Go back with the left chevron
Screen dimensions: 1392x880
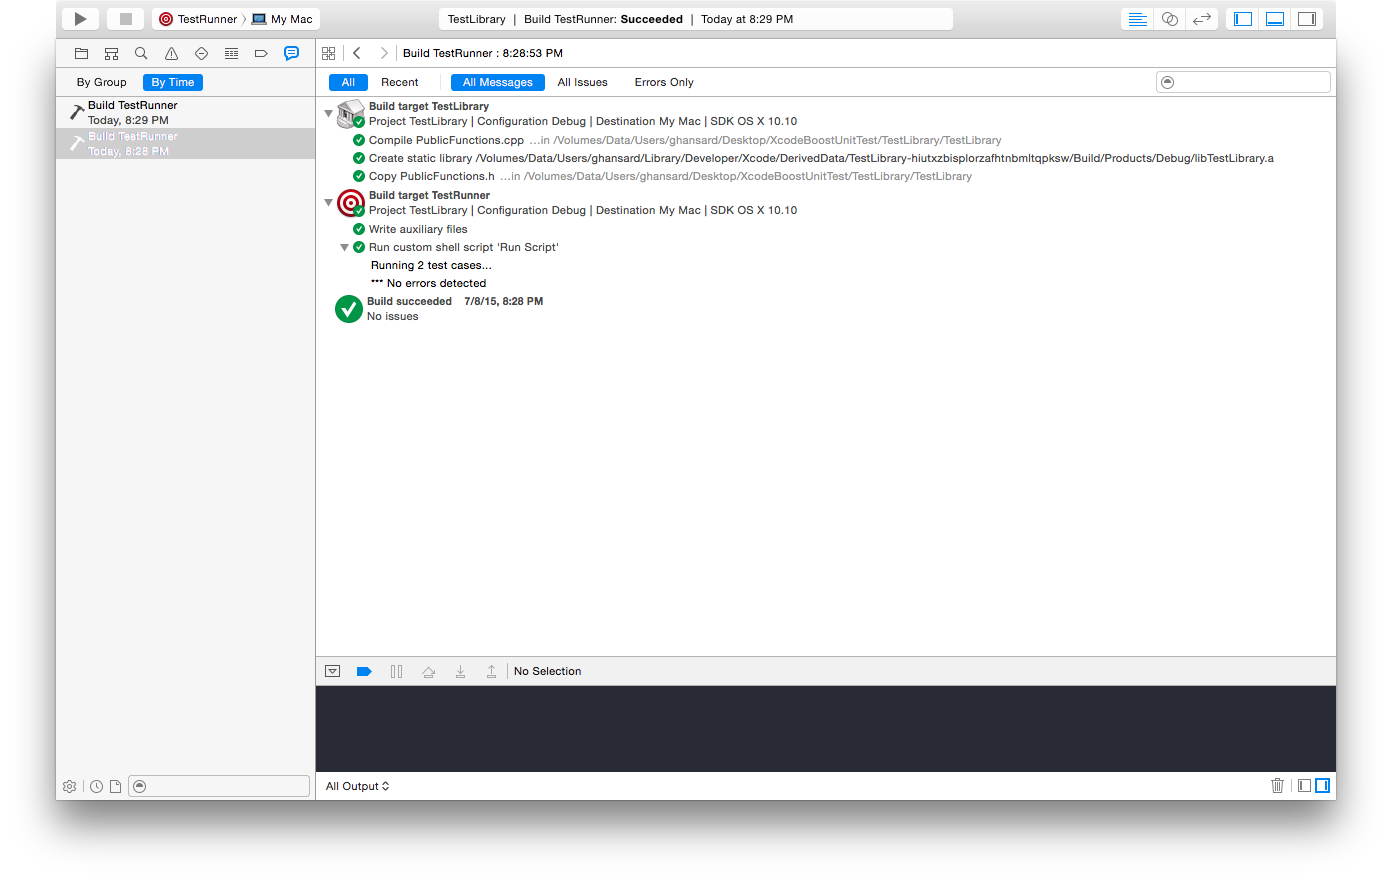click(357, 53)
